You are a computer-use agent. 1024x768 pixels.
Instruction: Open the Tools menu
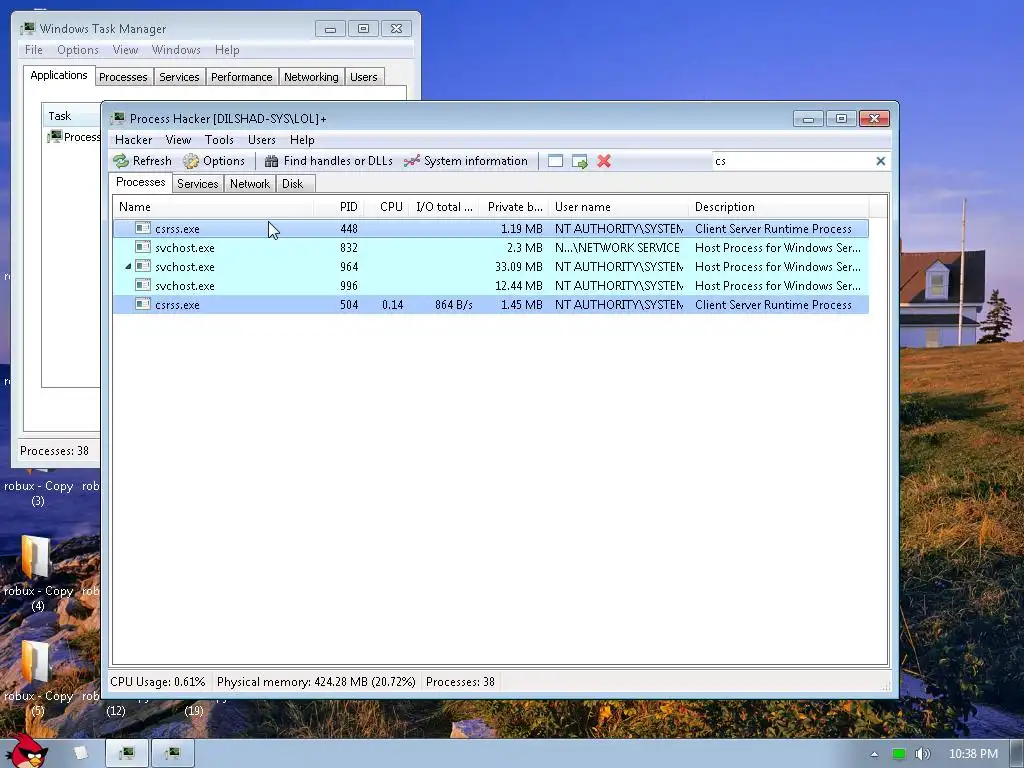(219, 140)
